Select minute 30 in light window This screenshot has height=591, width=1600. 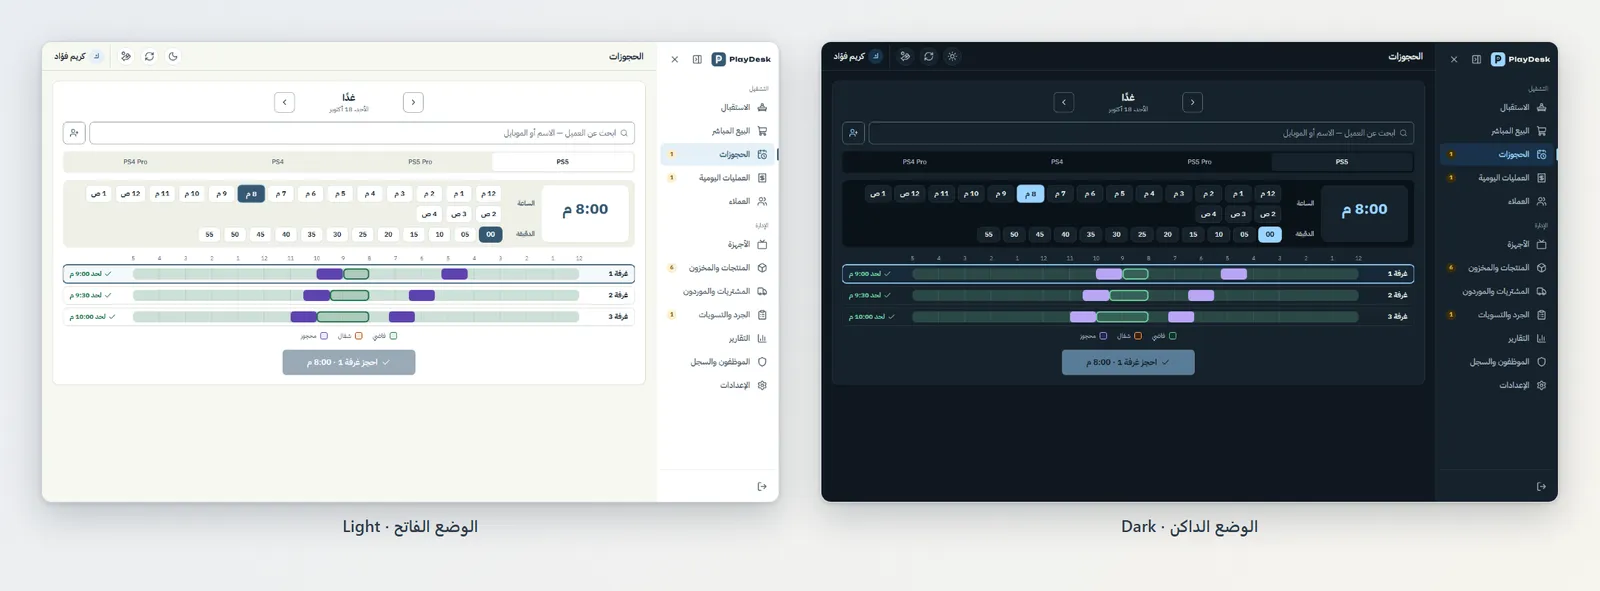[x=337, y=234]
